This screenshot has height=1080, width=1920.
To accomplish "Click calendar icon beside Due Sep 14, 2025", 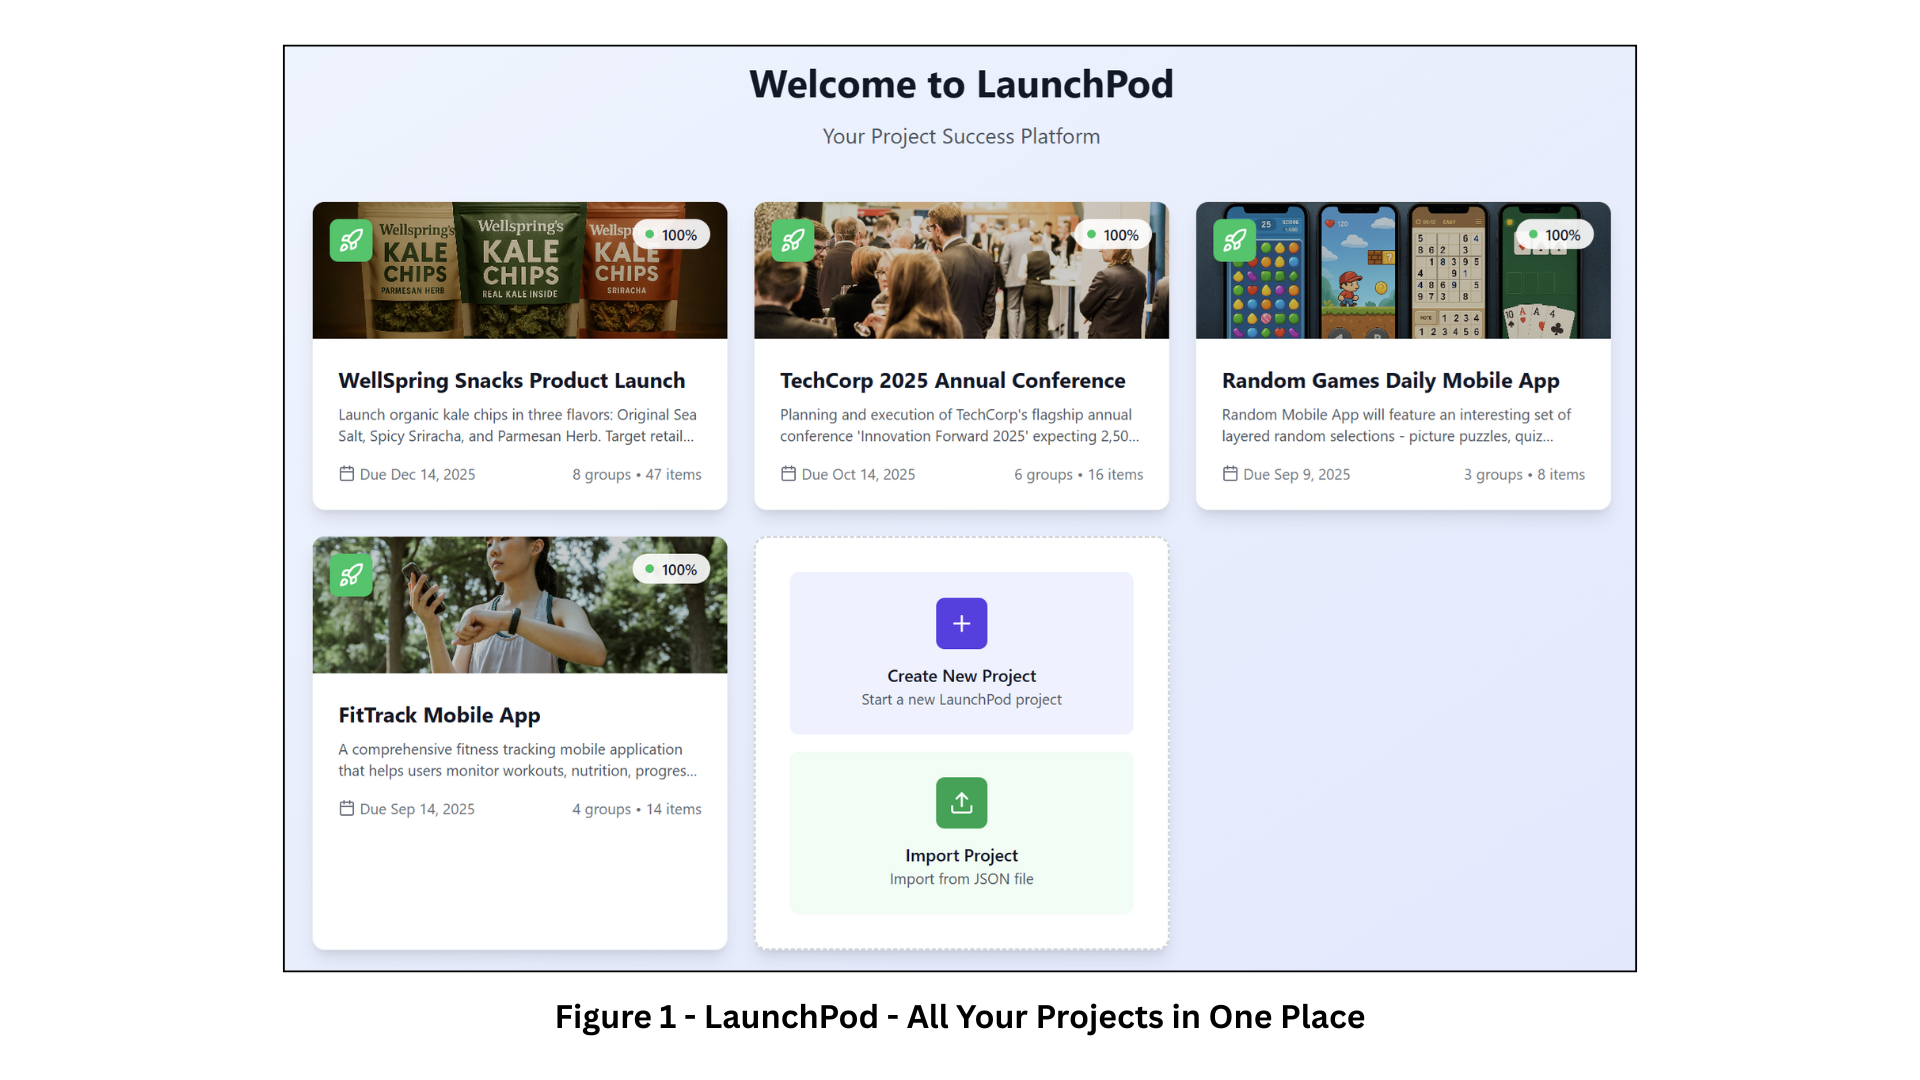I will tap(347, 808).
